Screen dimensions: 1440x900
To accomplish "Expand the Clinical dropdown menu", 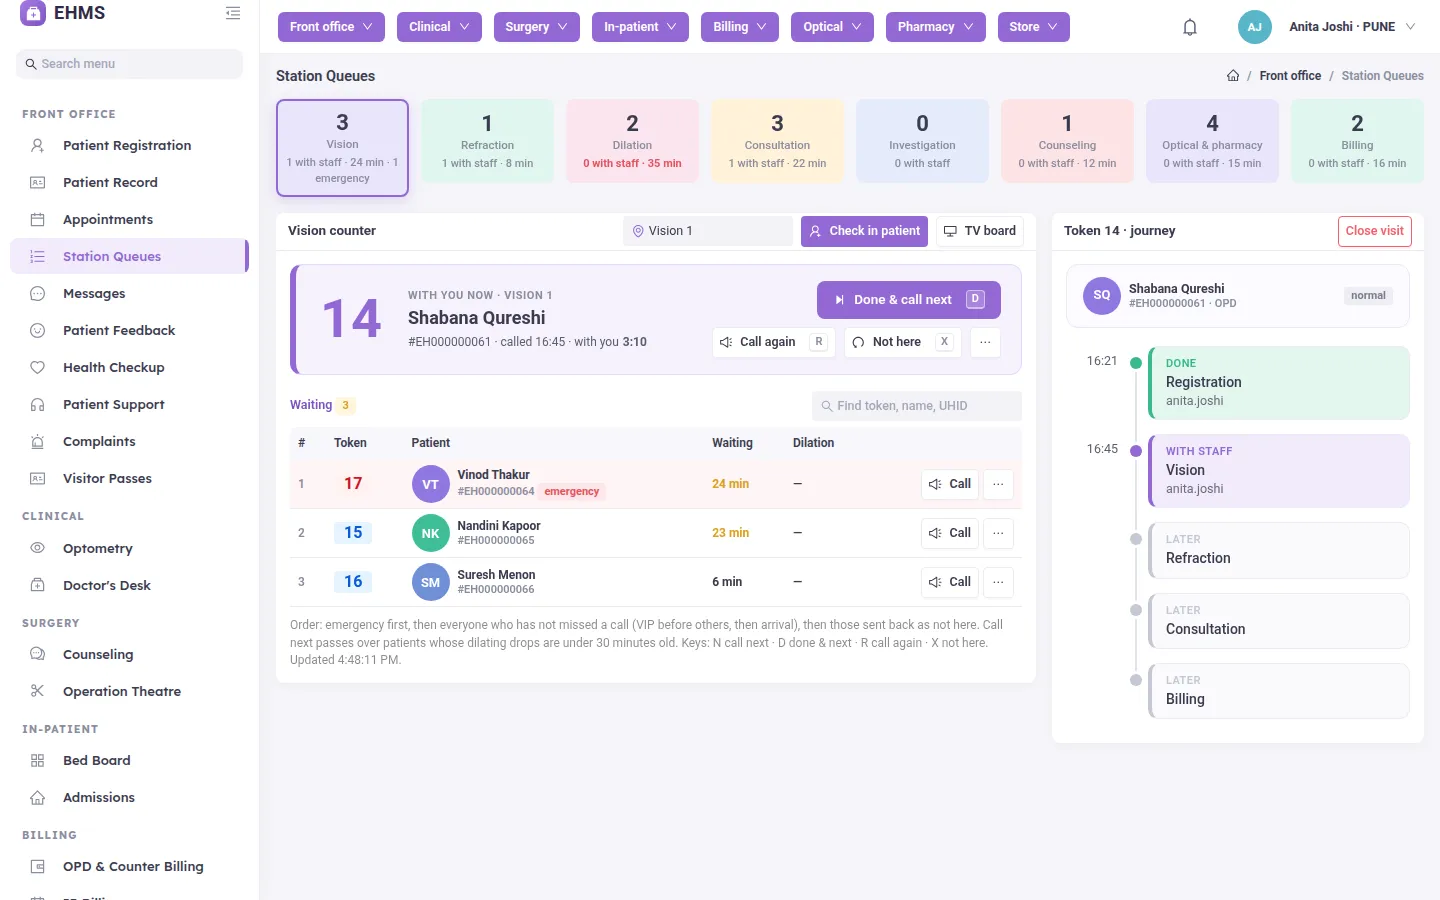I will pyautogui.click(x=439, y=27).
